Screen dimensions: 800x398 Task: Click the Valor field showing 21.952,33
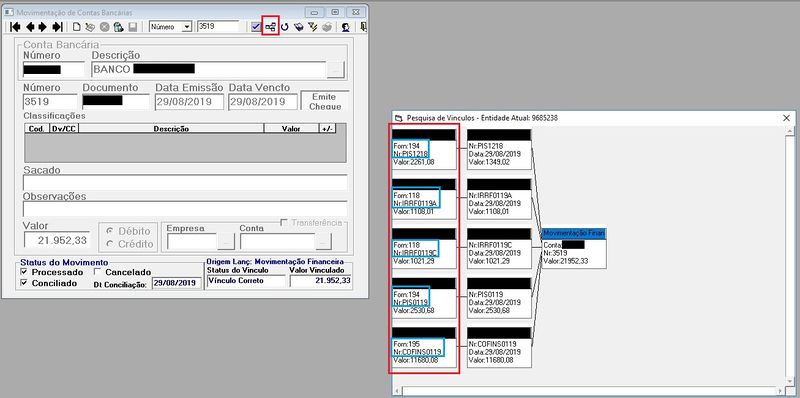57,240
